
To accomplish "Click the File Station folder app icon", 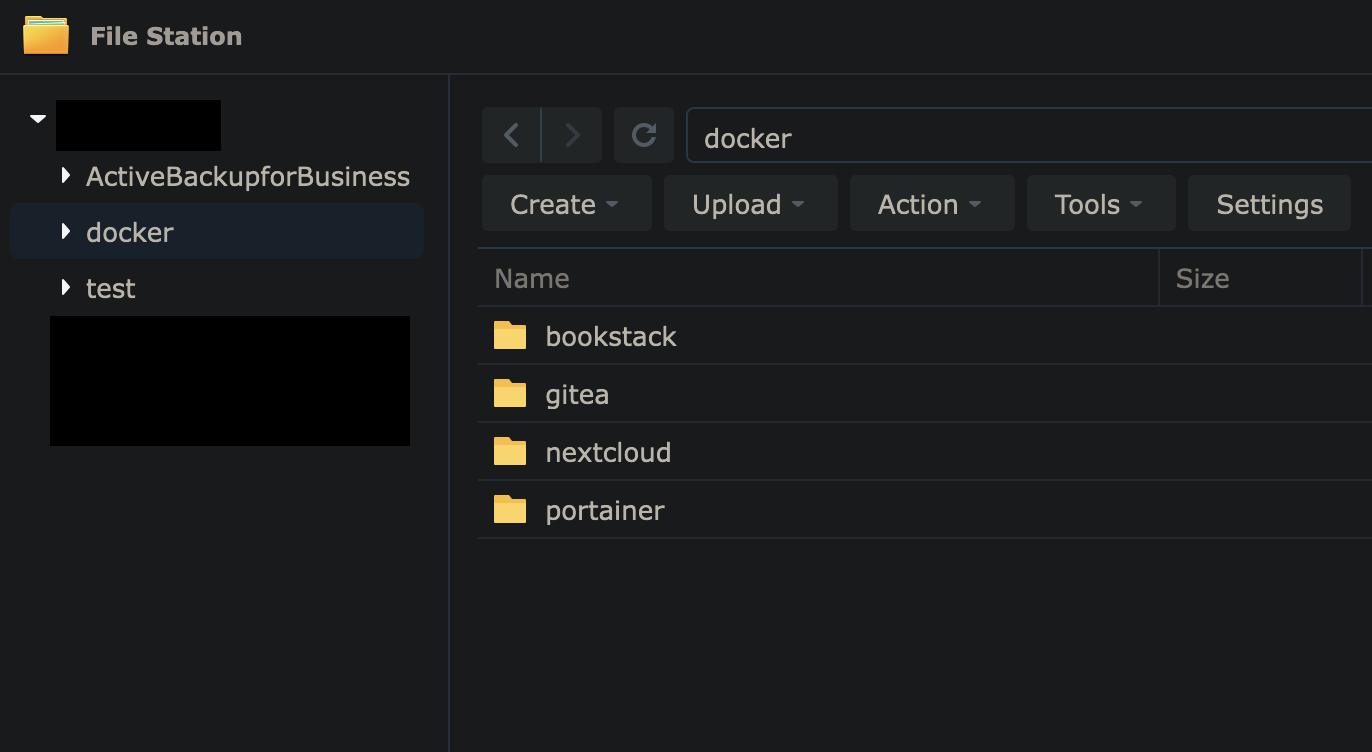I will [46, 35].
